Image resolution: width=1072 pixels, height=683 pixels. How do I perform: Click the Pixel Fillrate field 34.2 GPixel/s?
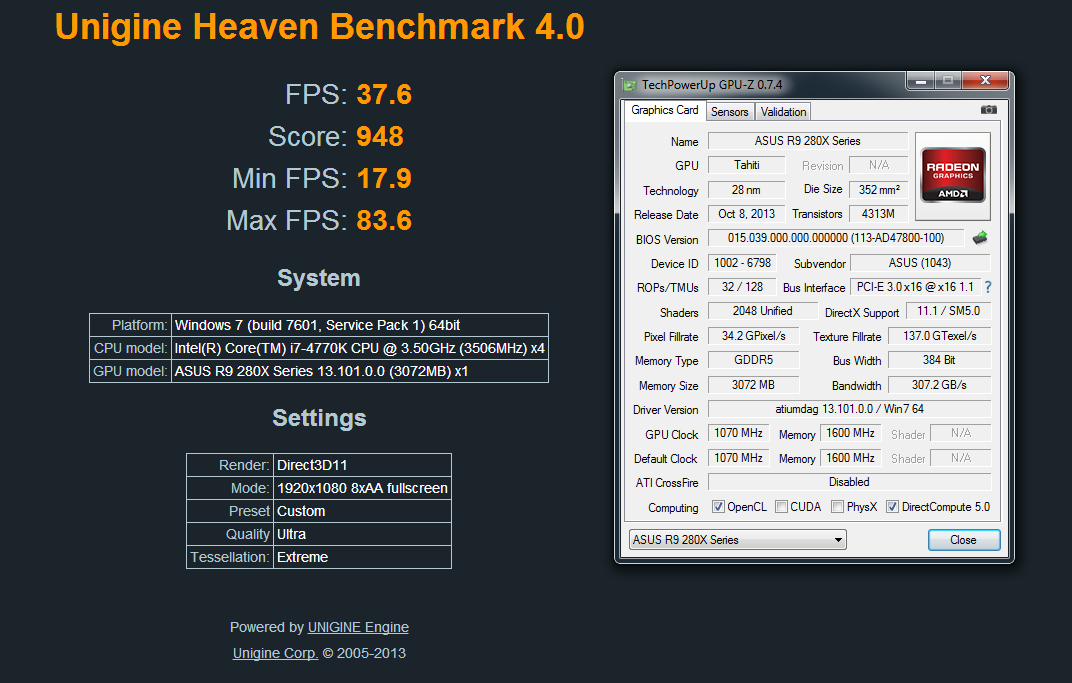(753, 336)
